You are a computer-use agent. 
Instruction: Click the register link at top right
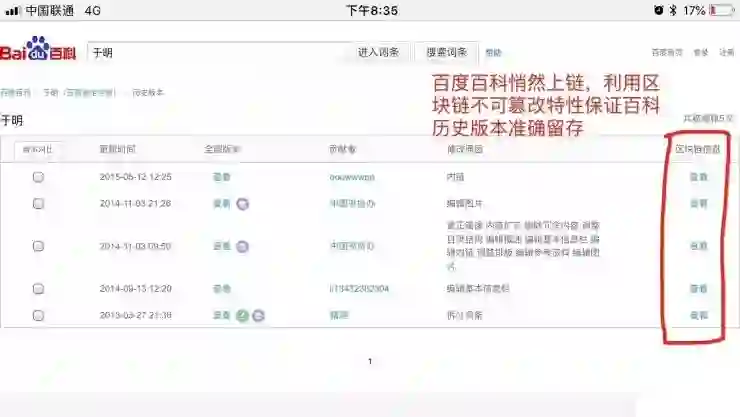(x=726, y=52)
